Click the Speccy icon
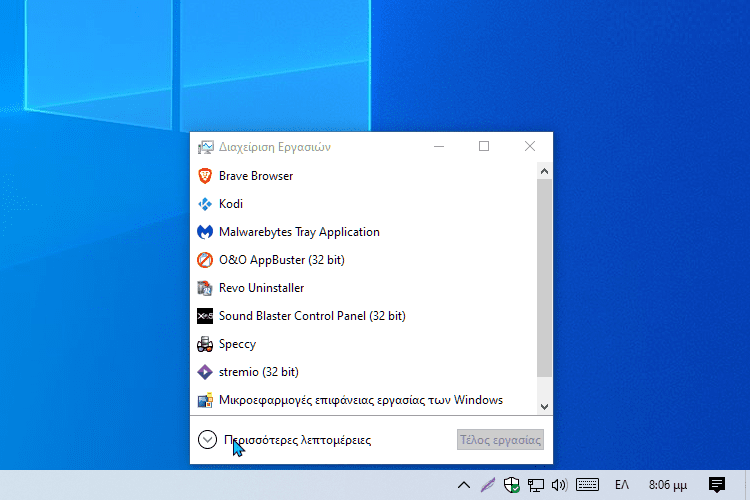 pos(205,344)
